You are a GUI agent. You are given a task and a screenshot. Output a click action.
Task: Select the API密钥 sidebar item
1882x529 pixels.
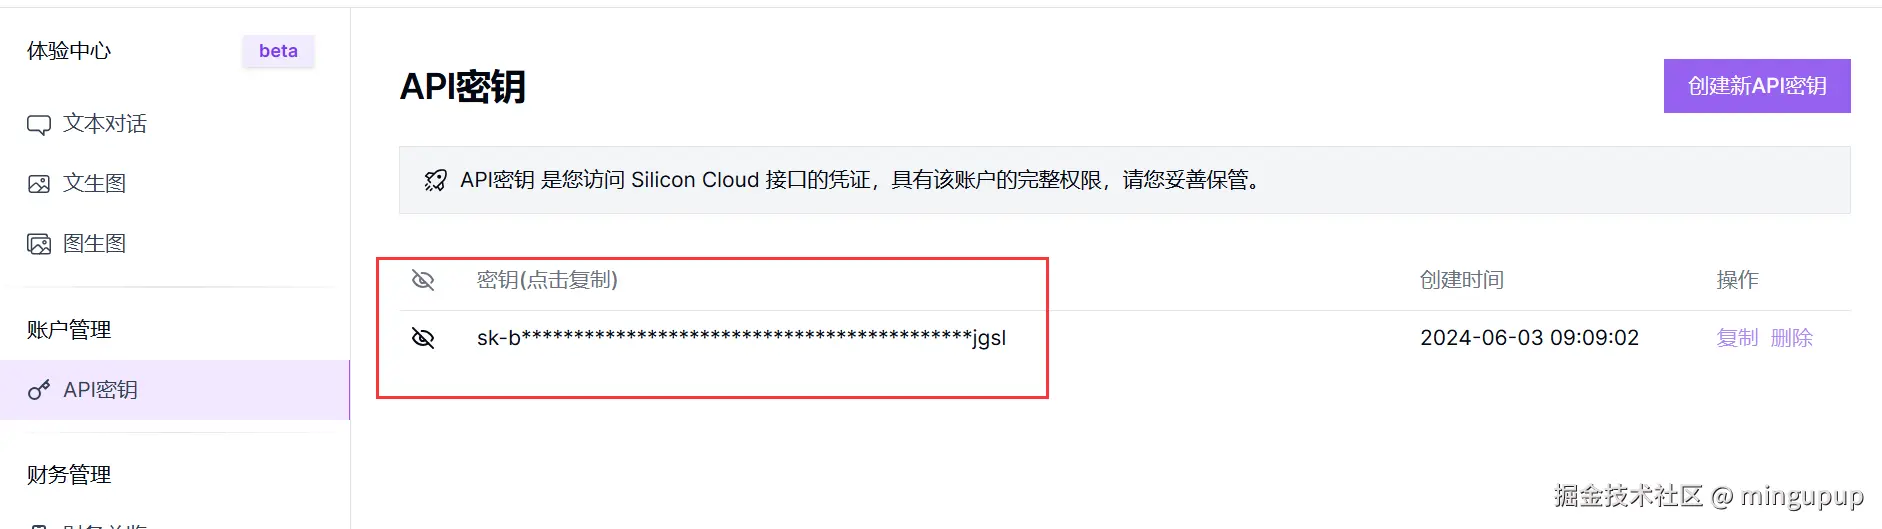(175, 390)
